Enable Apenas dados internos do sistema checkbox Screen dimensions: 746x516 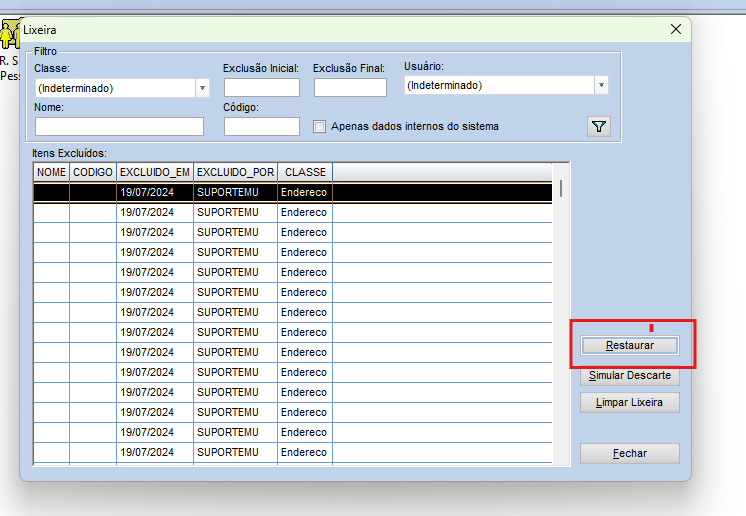[320, 127]
